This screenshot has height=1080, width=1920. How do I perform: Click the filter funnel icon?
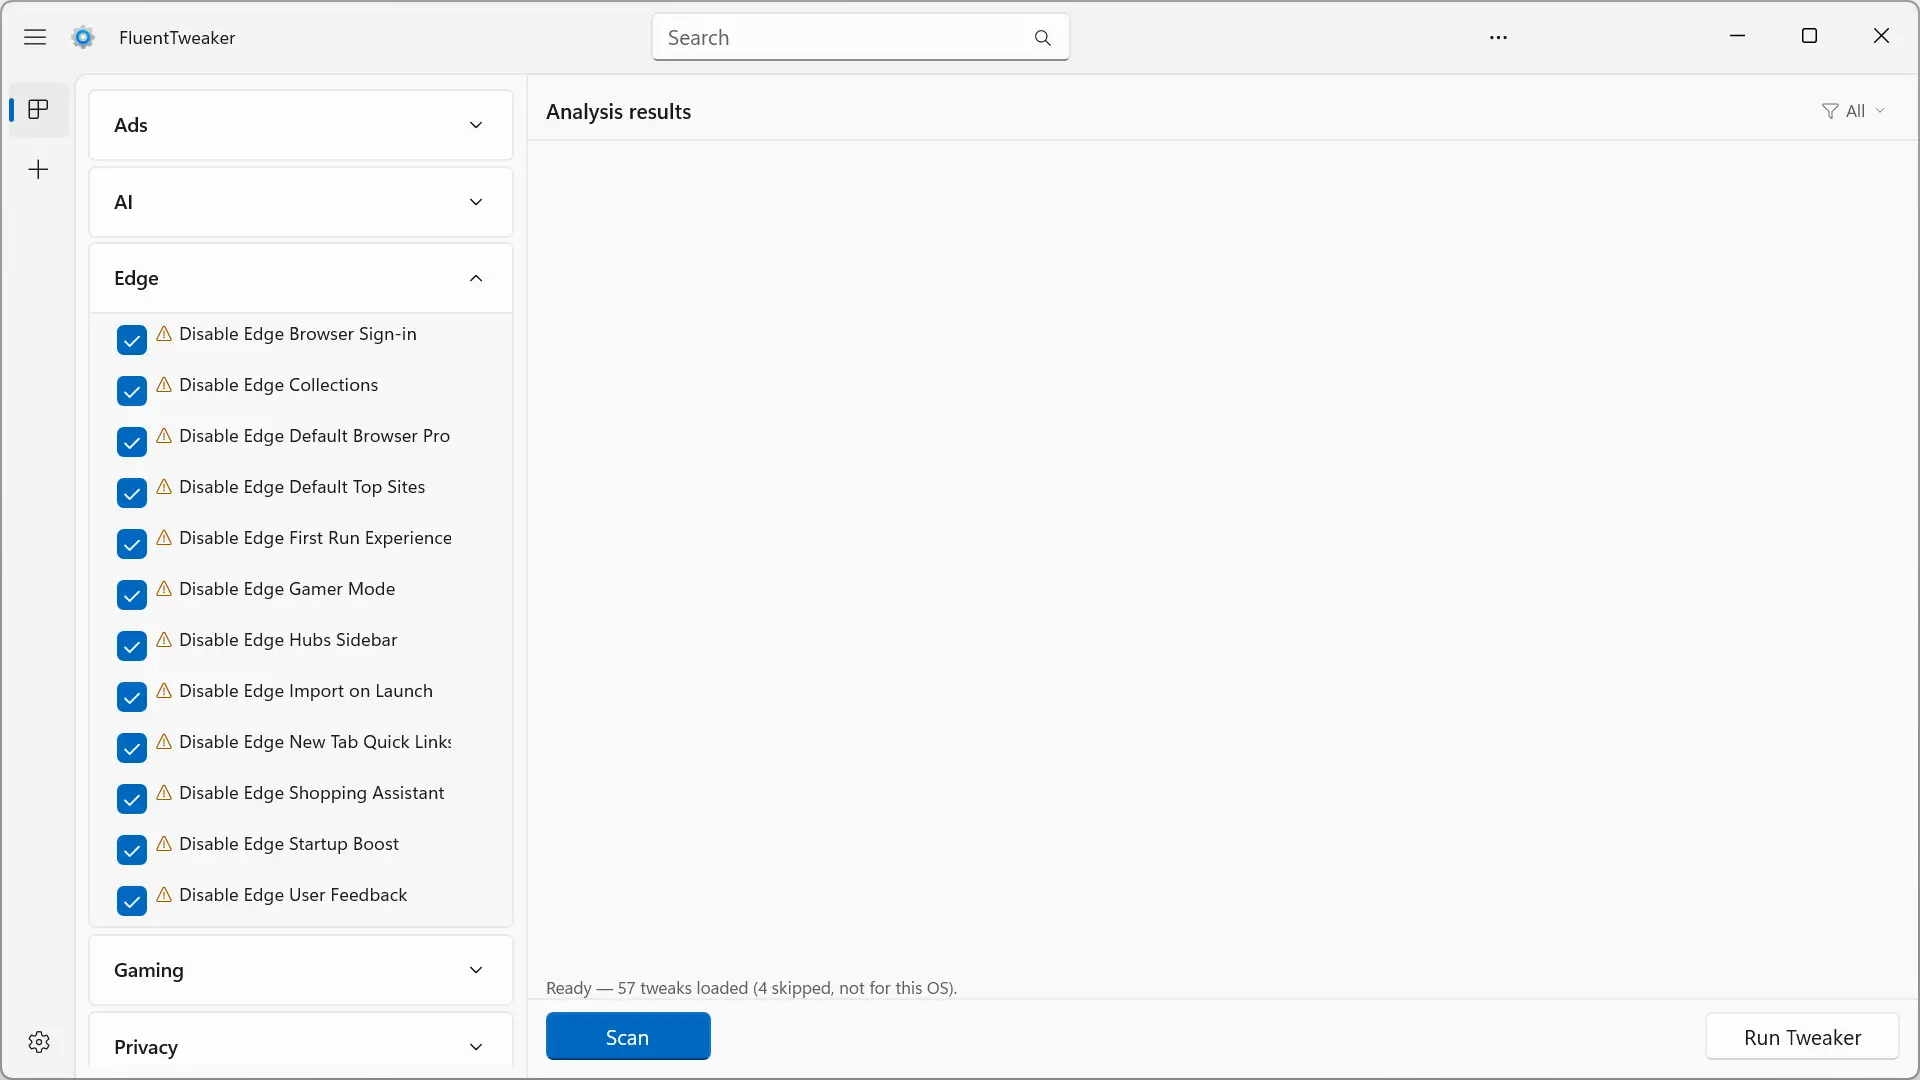pyautogui.click(x=1830, y=111)
